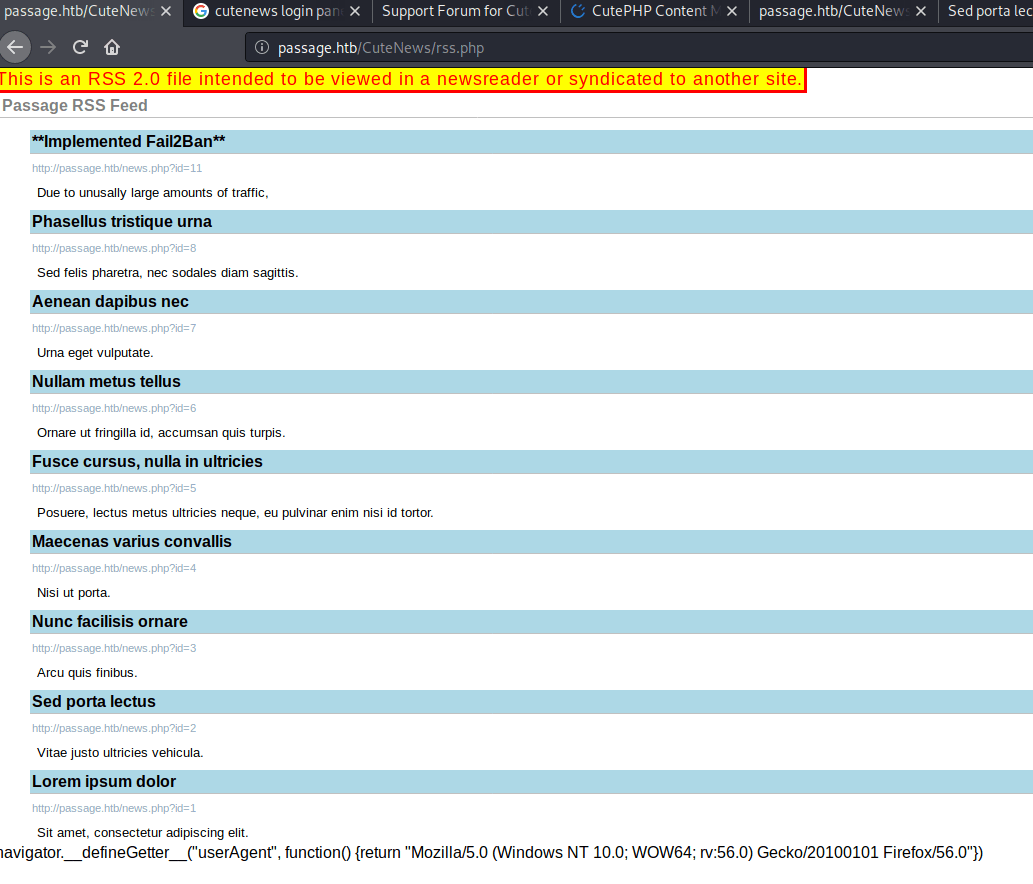The width and height of the screenshot is (1033, 884).
Task: Close the cutenews login panel tab
Action: click(354, 11)
